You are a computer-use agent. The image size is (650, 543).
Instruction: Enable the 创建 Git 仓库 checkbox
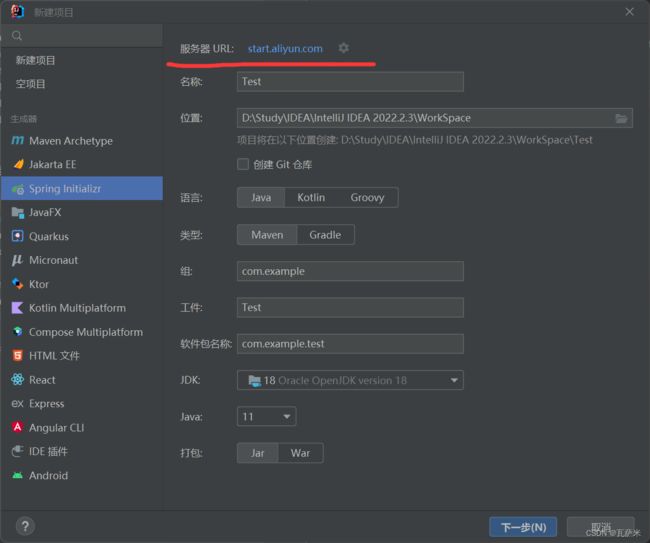(x=243, y=164)
